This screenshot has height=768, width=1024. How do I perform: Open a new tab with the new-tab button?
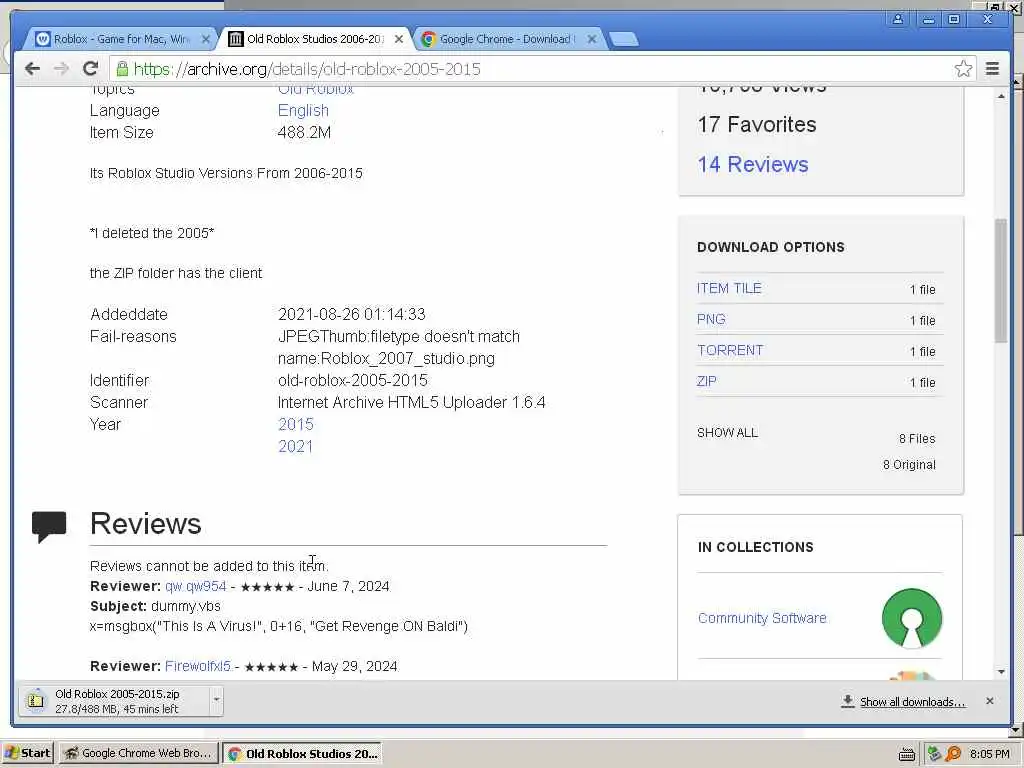point(624,40)
